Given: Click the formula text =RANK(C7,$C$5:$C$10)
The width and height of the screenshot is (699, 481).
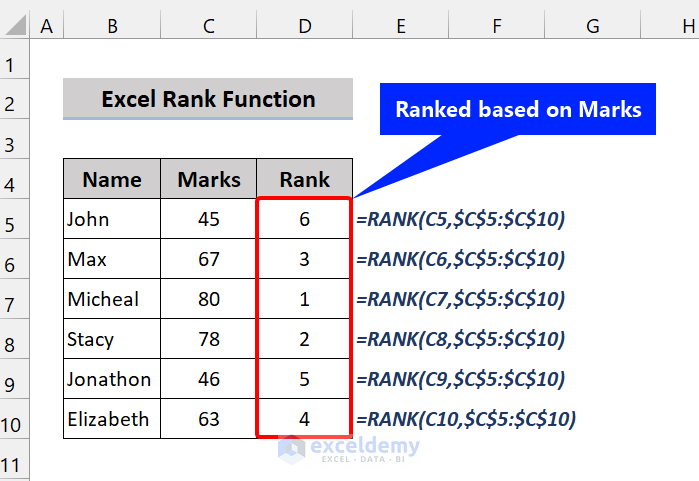Looking at the screenshot, I should (x=461, y=299).
